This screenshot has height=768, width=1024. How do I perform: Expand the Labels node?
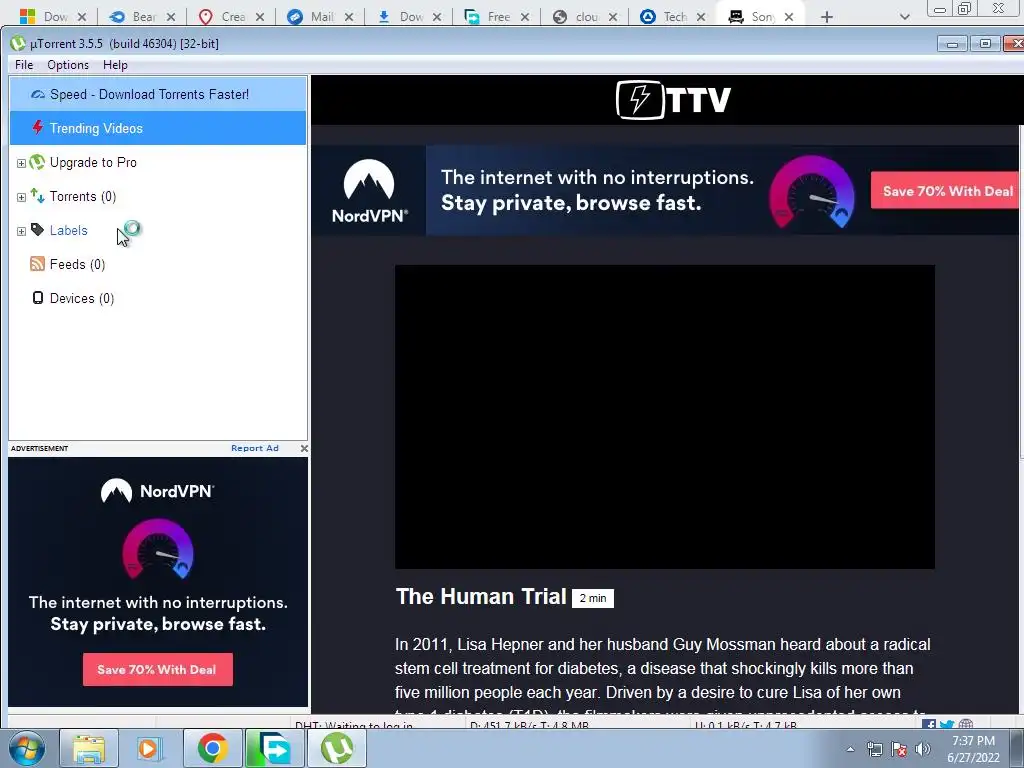[x=21, y=231]
